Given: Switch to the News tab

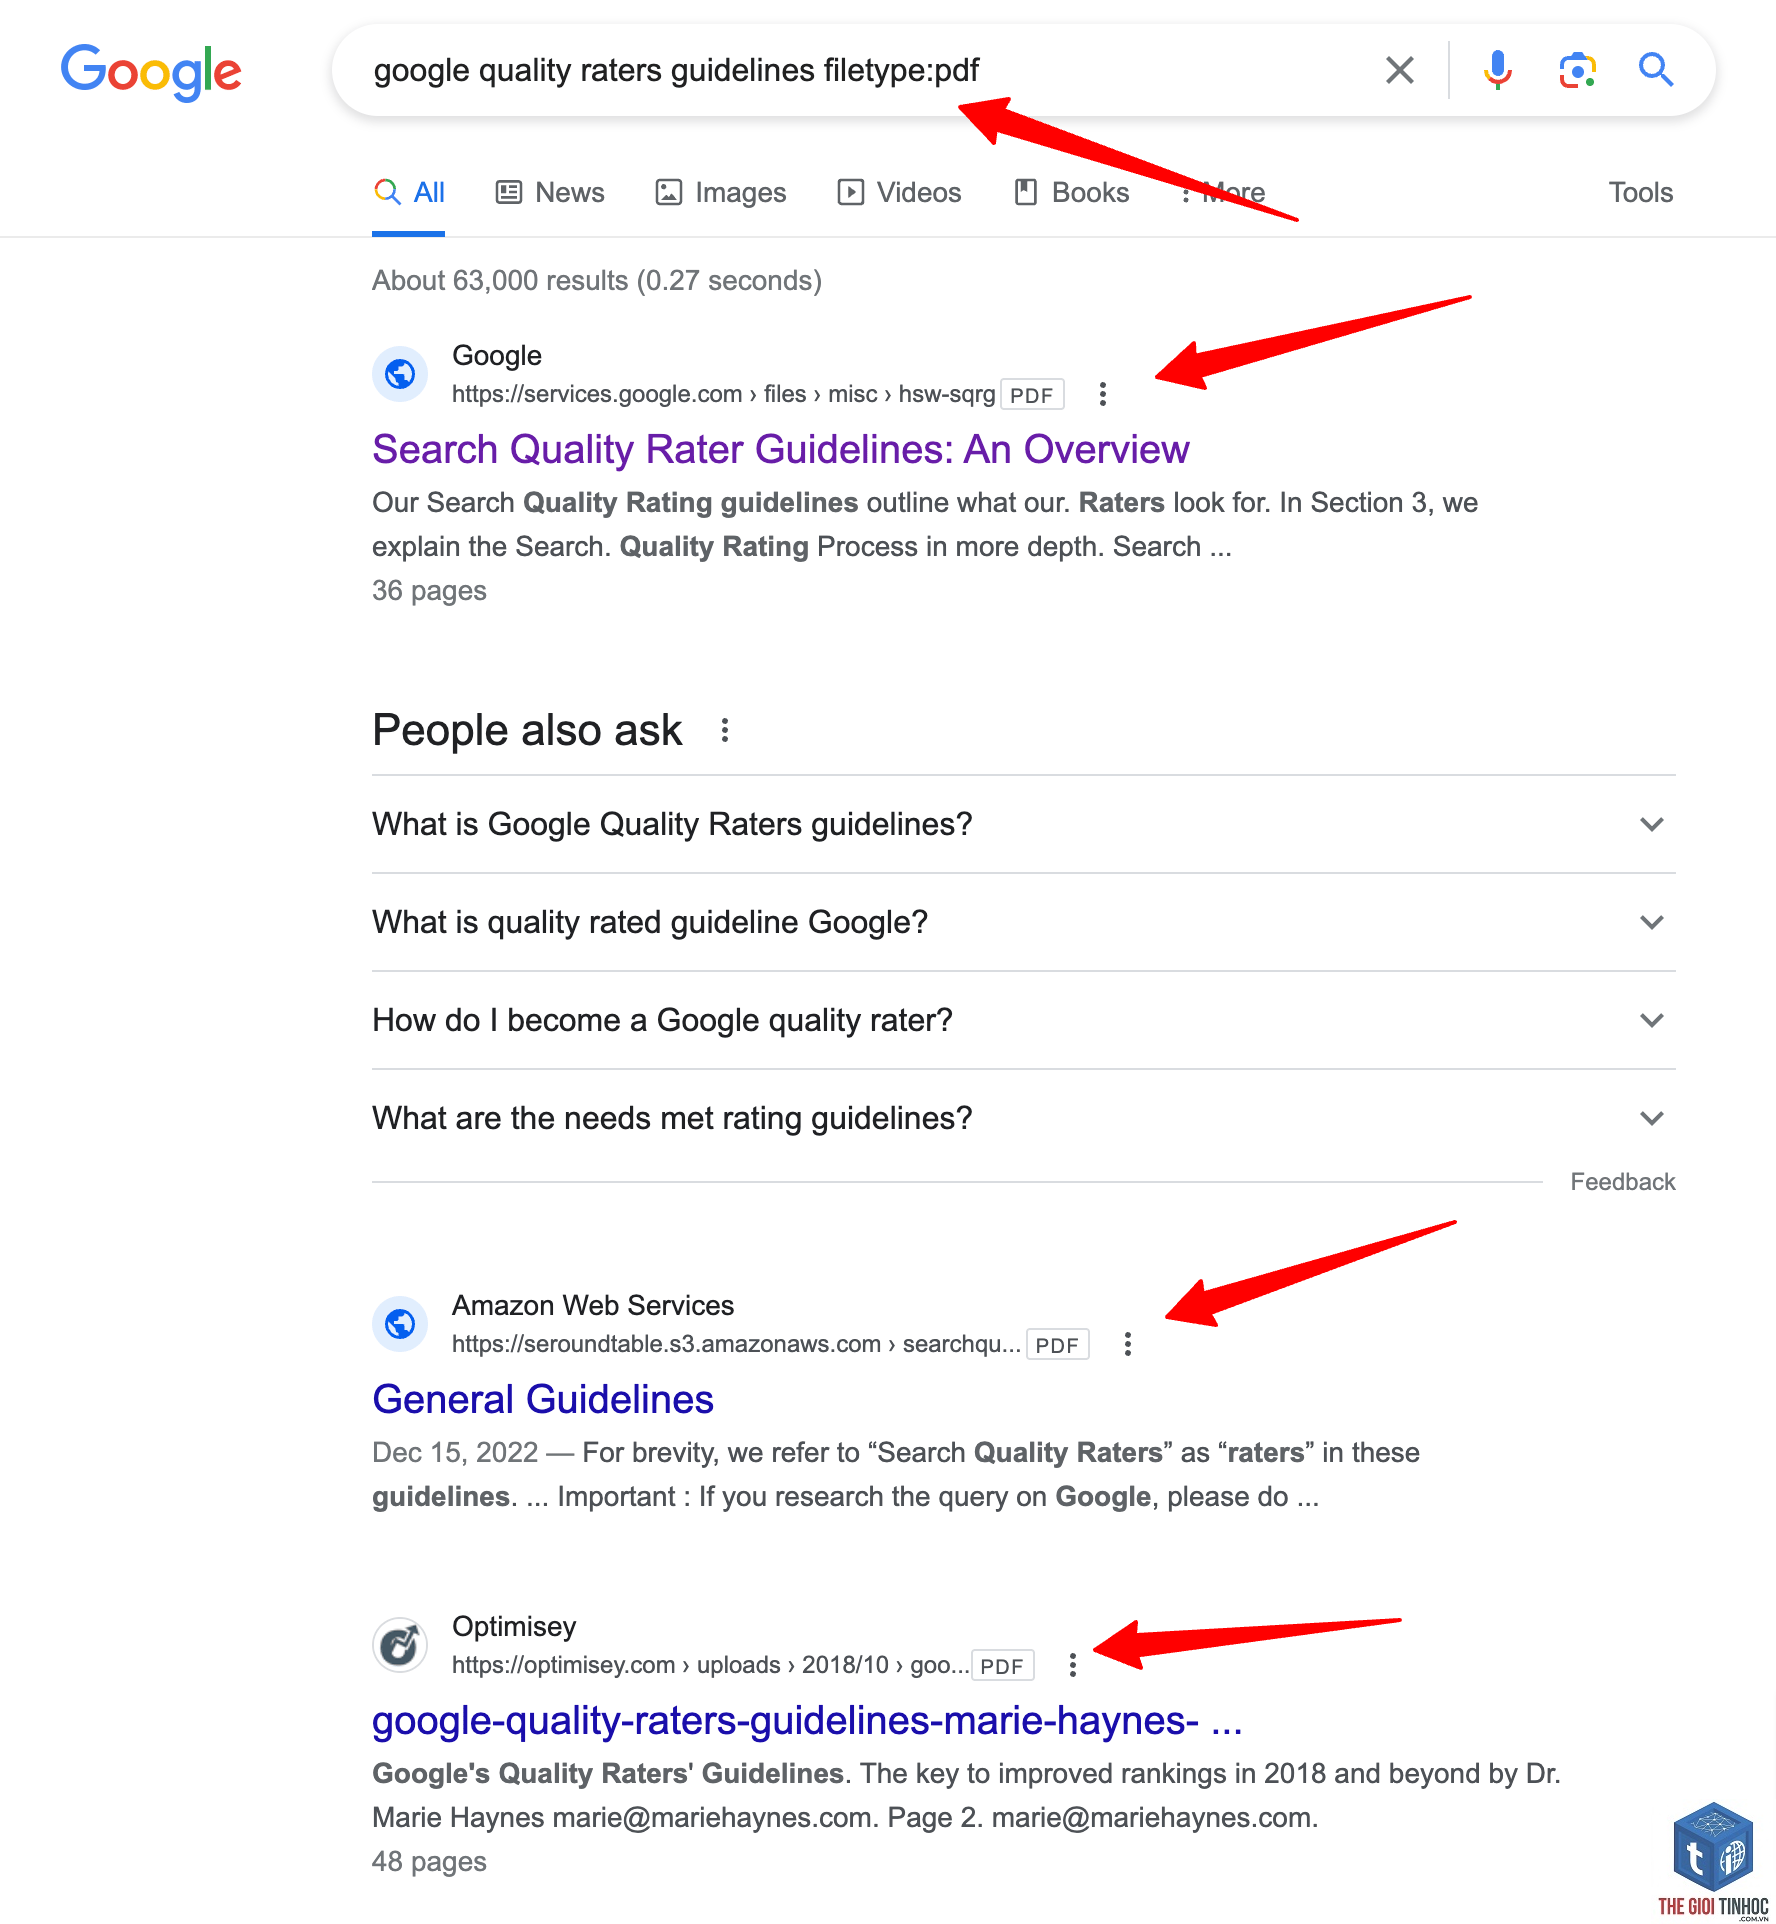Looking at the screenshot, I should pyautogui.click(x=550, y=192).
